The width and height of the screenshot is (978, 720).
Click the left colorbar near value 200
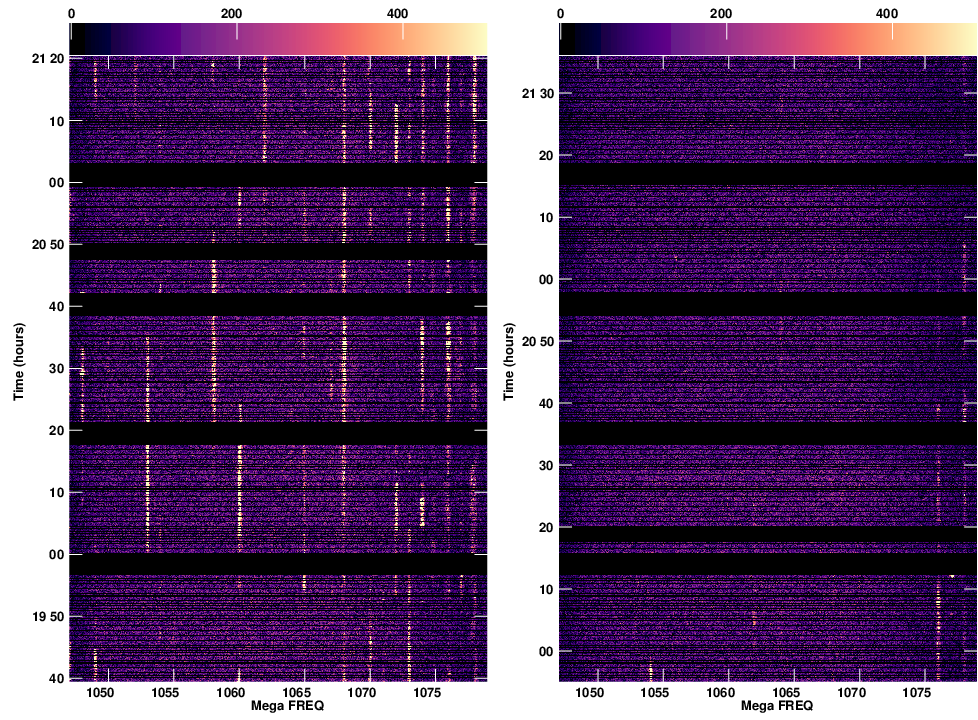pos(236,38)
